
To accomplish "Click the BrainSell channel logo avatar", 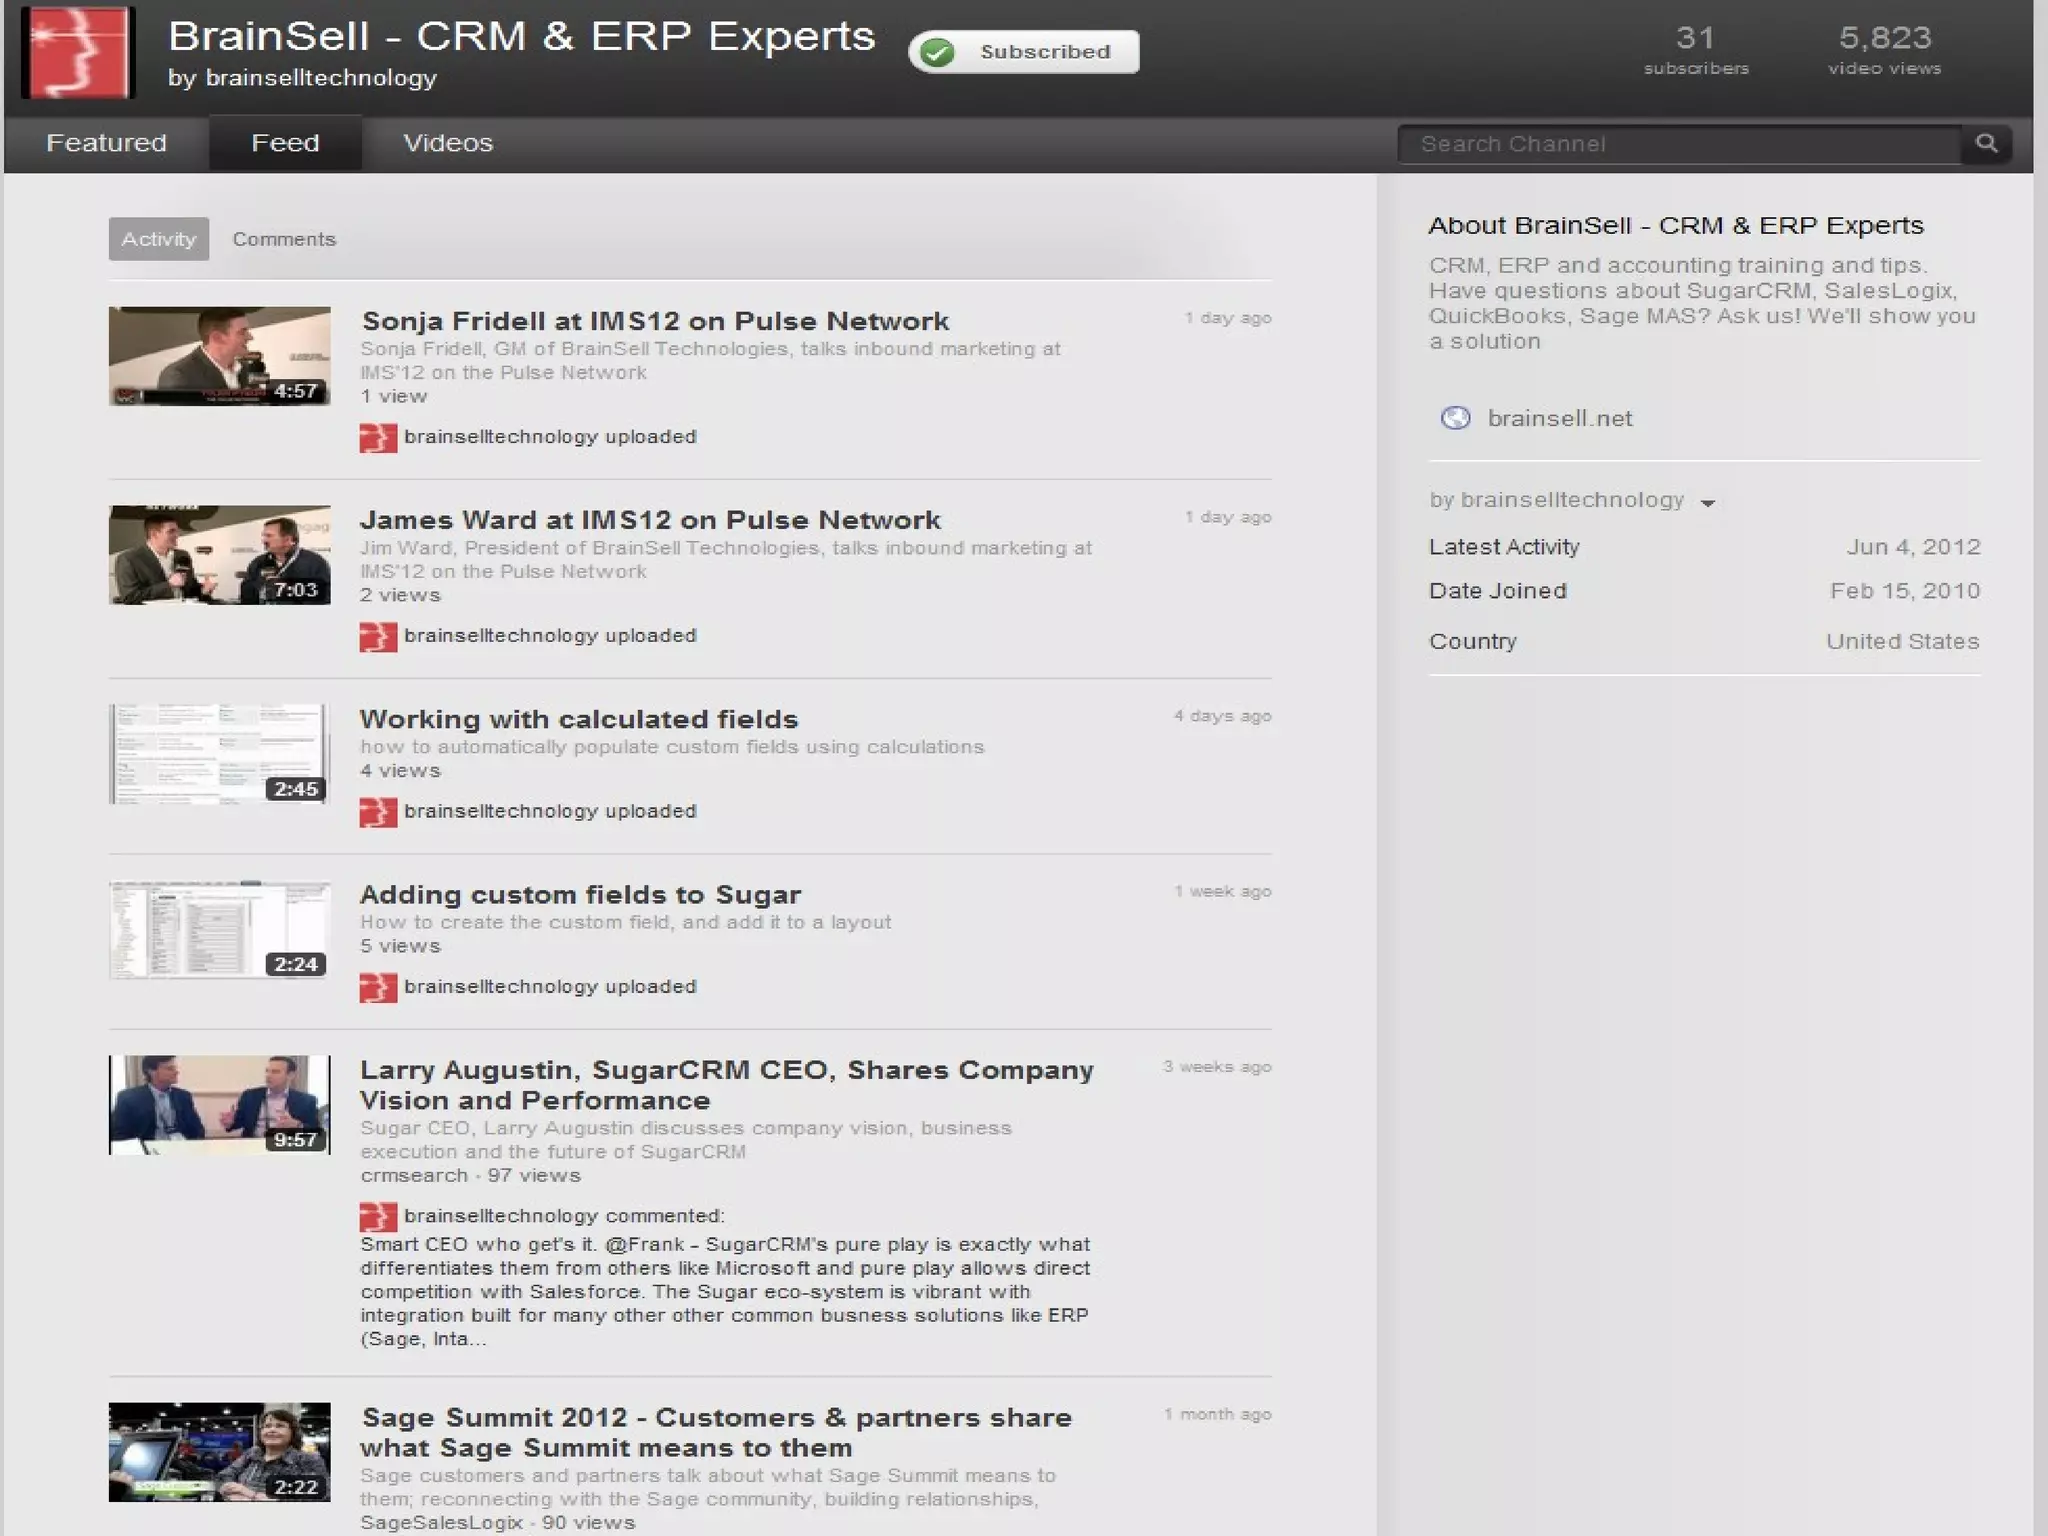I will click(x=77, y=52).
